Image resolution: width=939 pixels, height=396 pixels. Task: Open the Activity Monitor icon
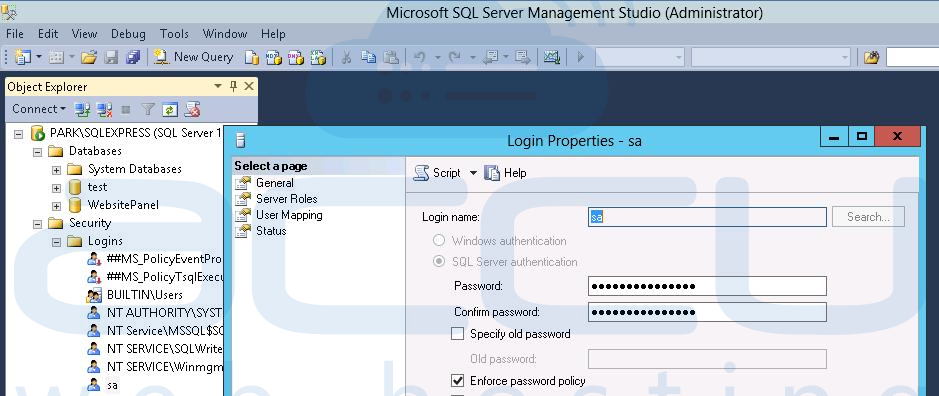coord(552,58)
